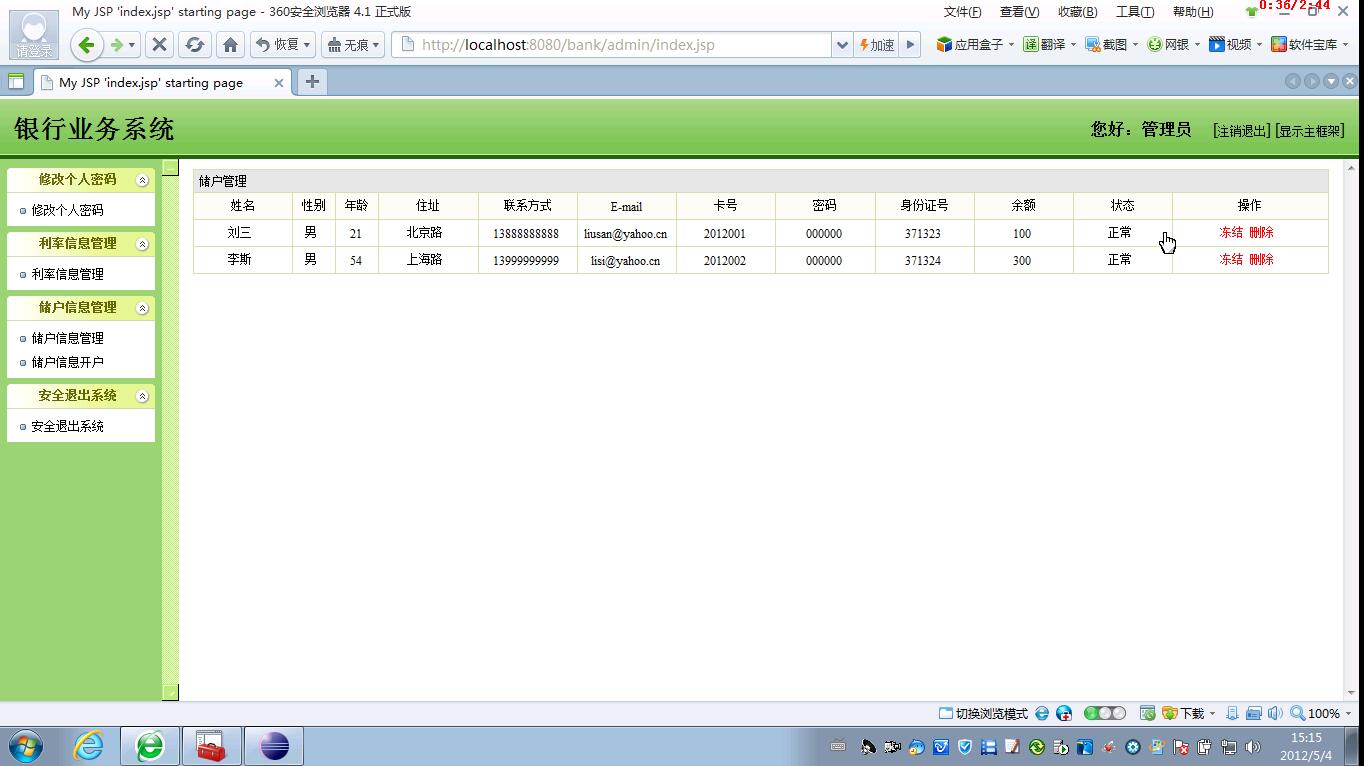
Task: Click the browser back arrow button
Action: coord(86,45)
